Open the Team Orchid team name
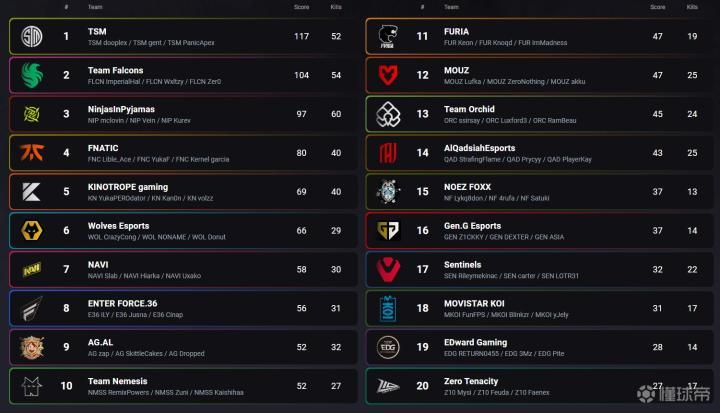The width and height of the screenshot is (720, 413). (x=469, y=109)
